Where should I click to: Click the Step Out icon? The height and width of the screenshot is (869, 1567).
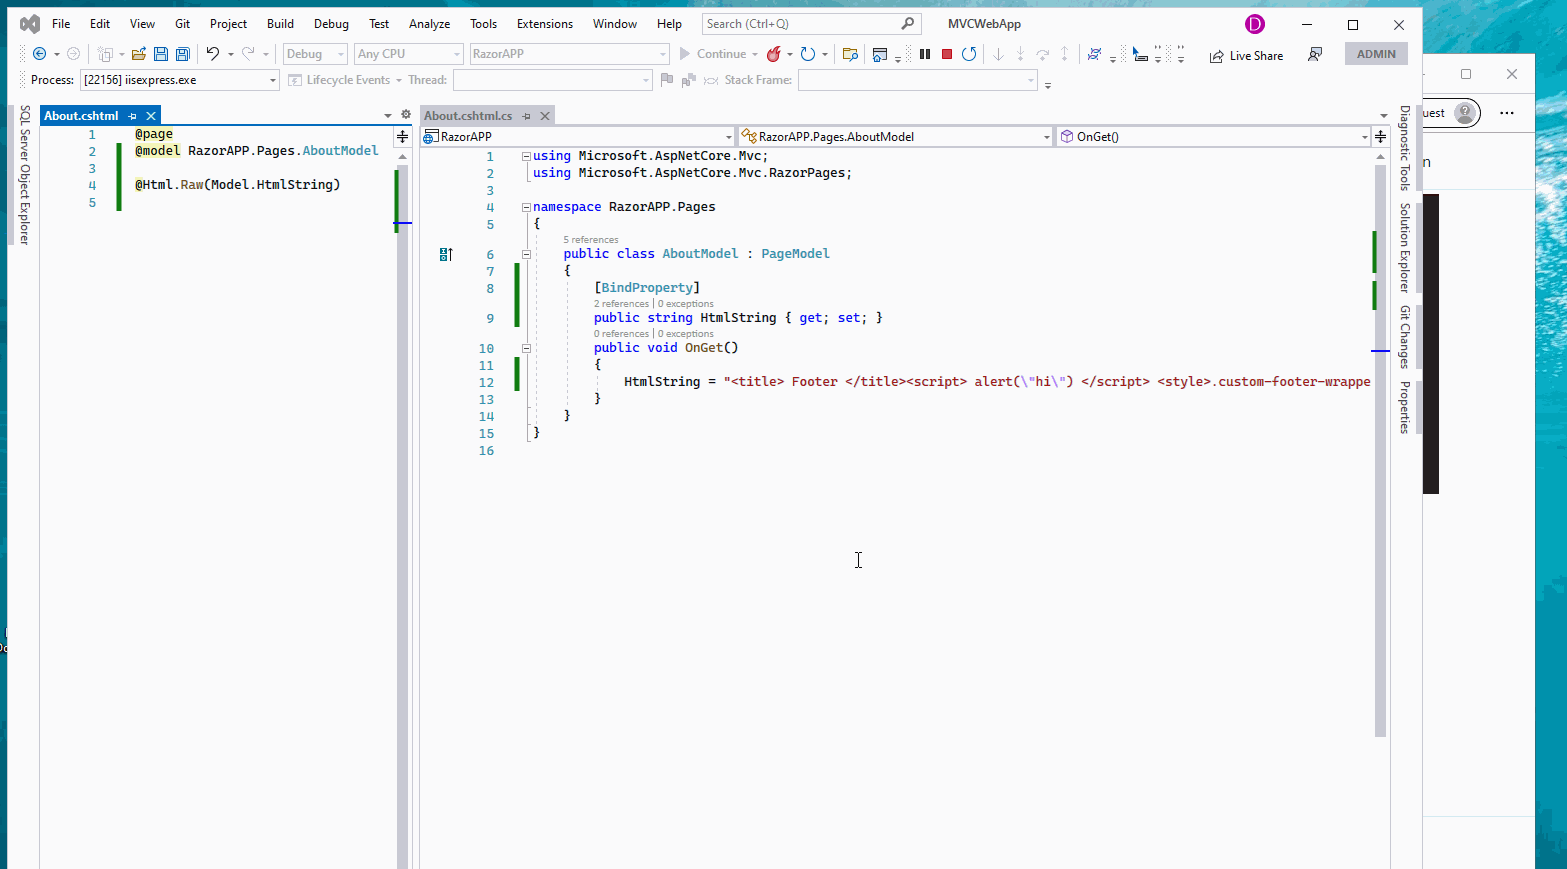tap(1064, 53)
